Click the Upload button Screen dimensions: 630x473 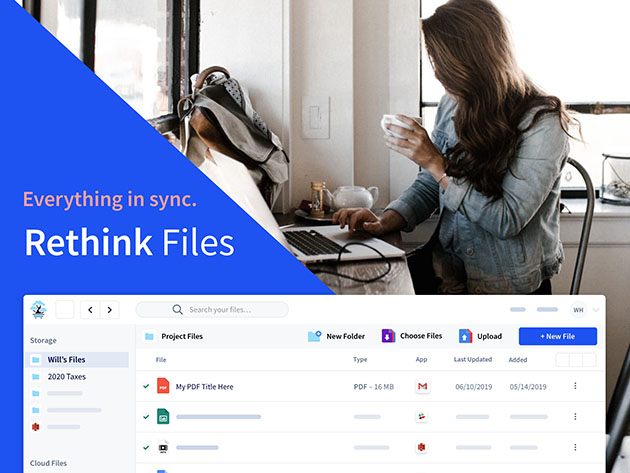pos(481,336)
